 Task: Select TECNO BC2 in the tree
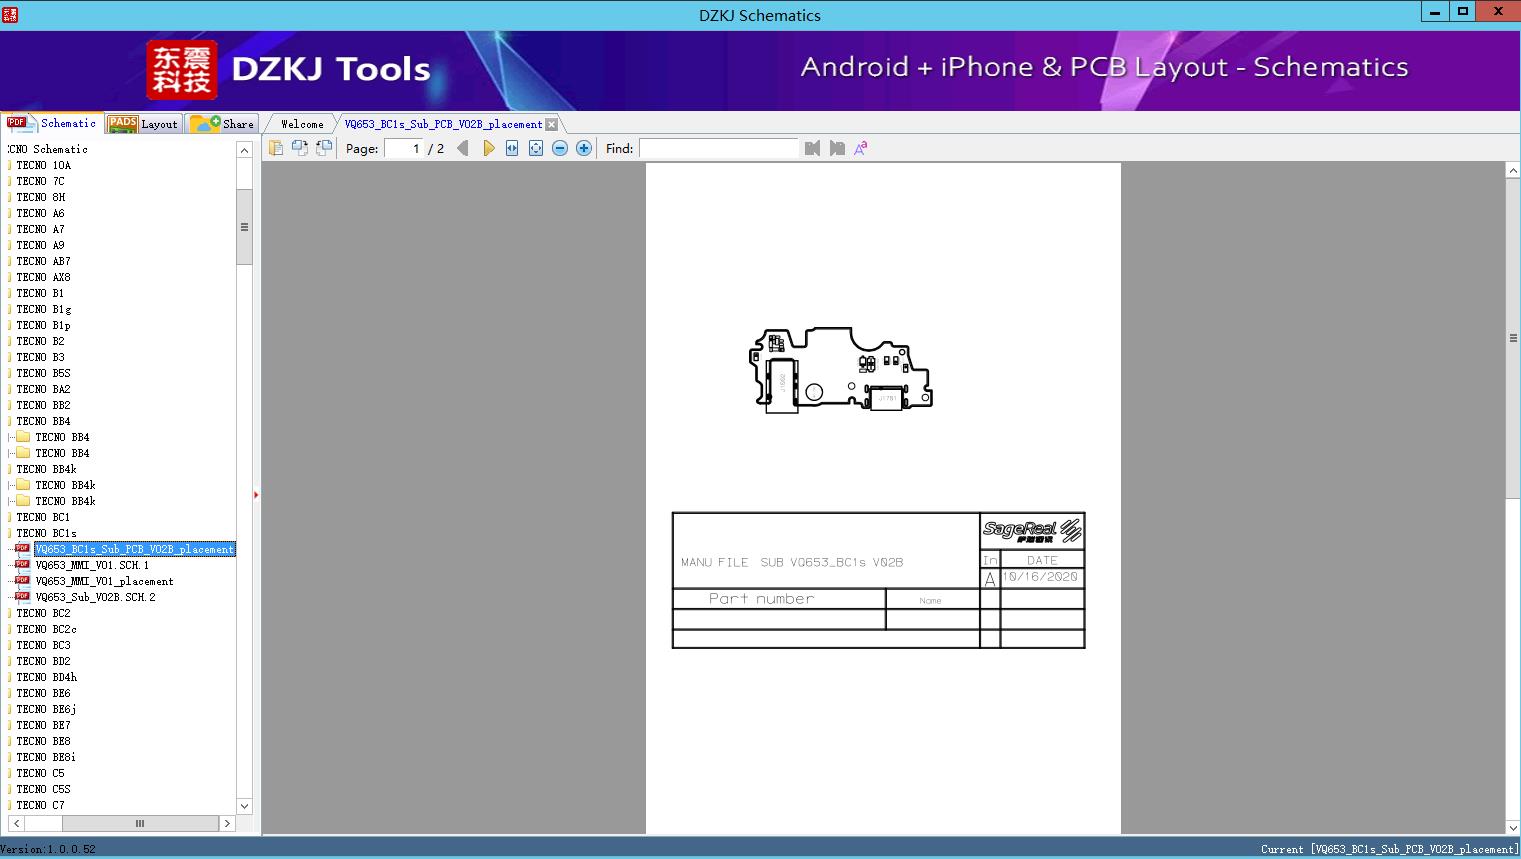click(43, 613)
